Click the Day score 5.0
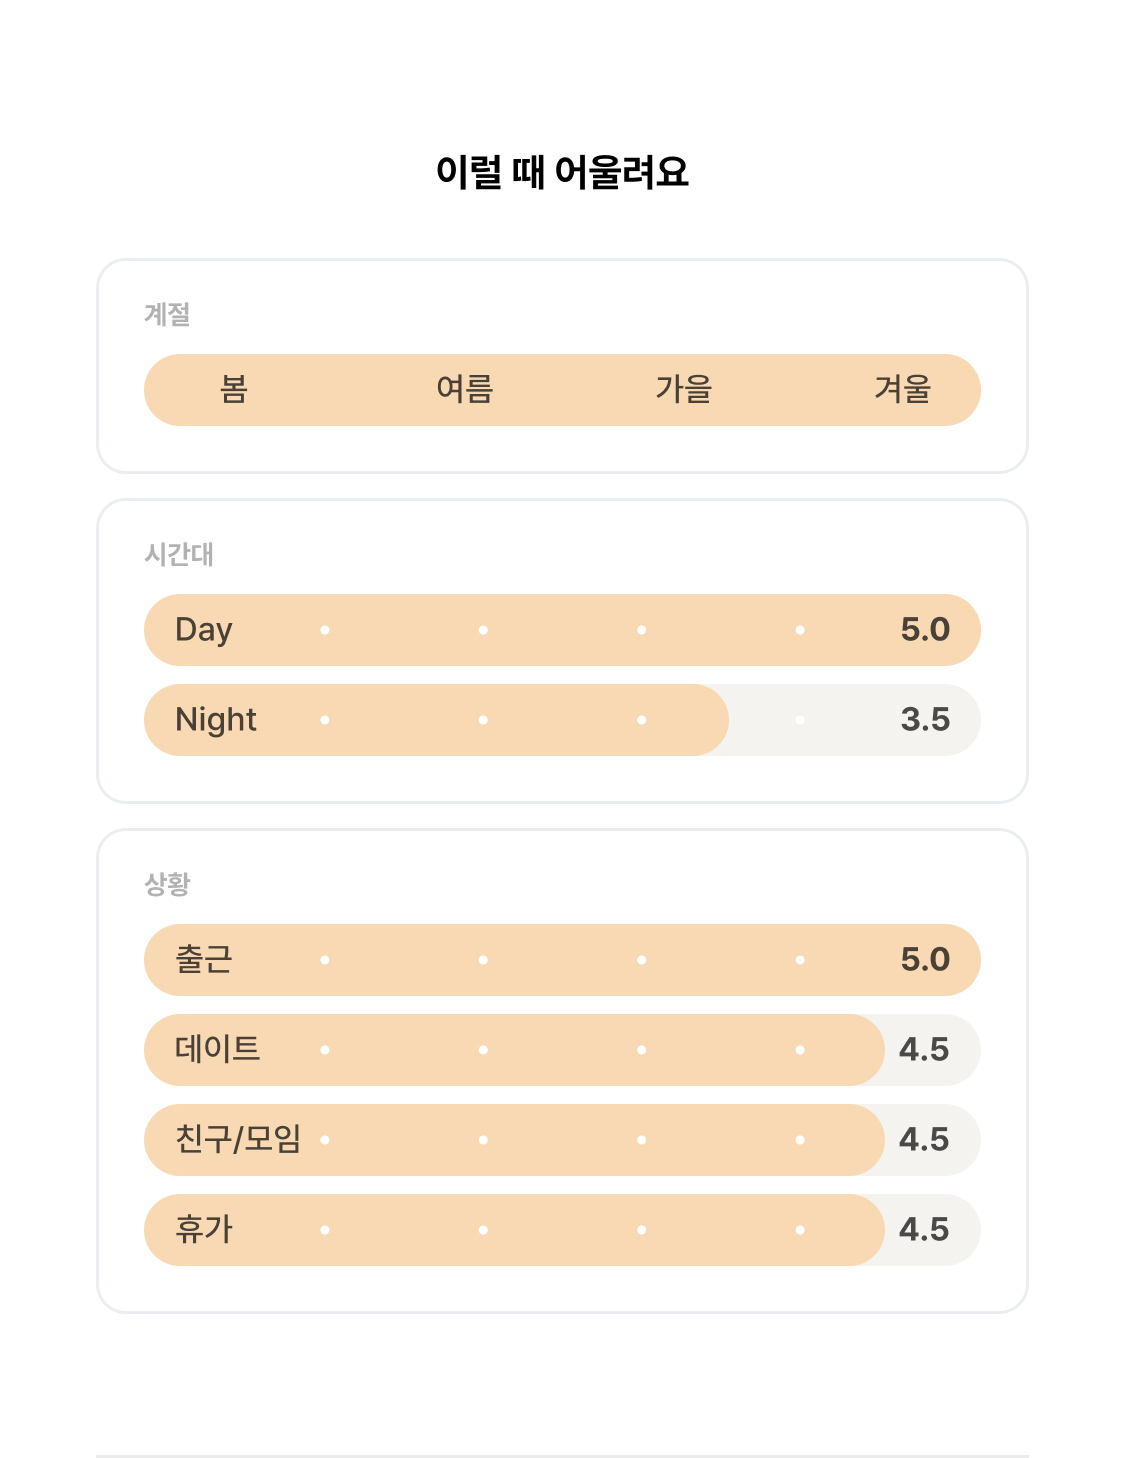 [925, 629]
